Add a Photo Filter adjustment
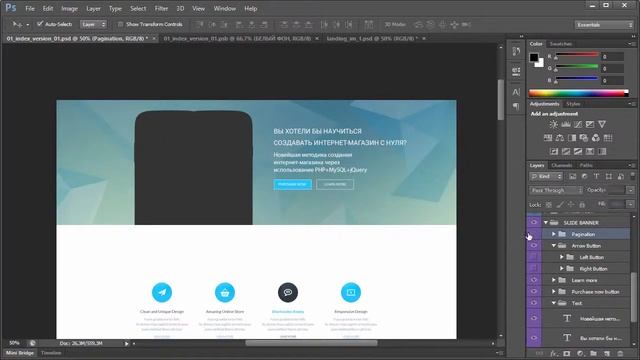 coord(584,138)
